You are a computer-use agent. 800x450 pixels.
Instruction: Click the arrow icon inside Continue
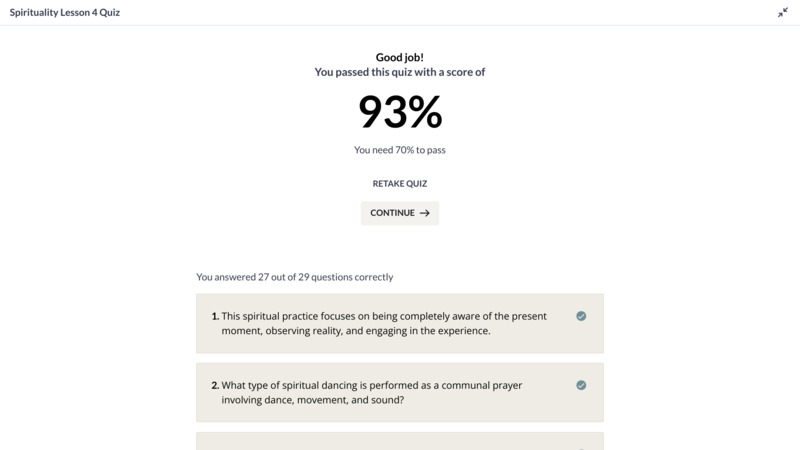tap(424, 213)
